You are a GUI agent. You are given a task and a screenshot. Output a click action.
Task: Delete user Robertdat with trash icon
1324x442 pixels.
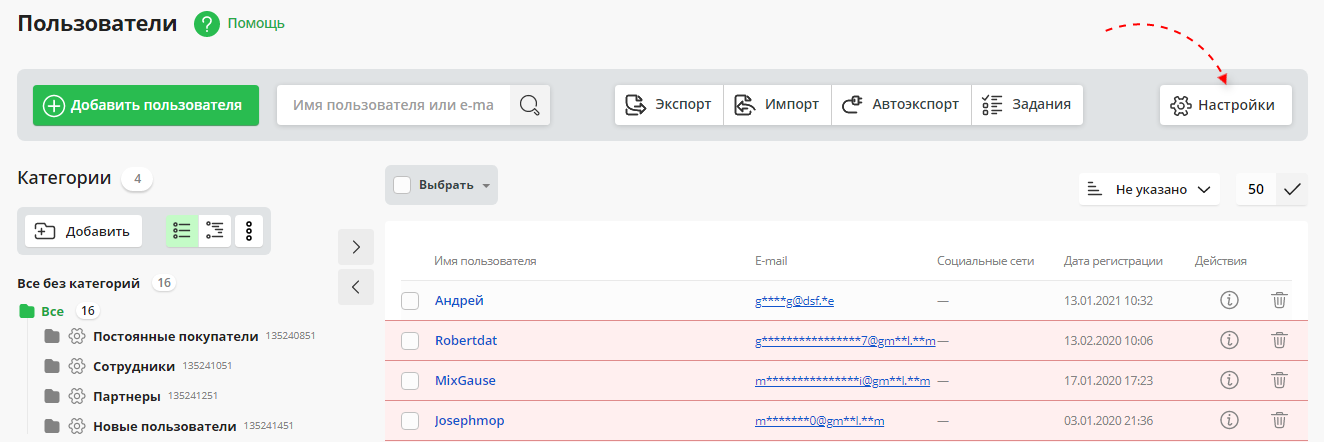tap(1279, 340)
